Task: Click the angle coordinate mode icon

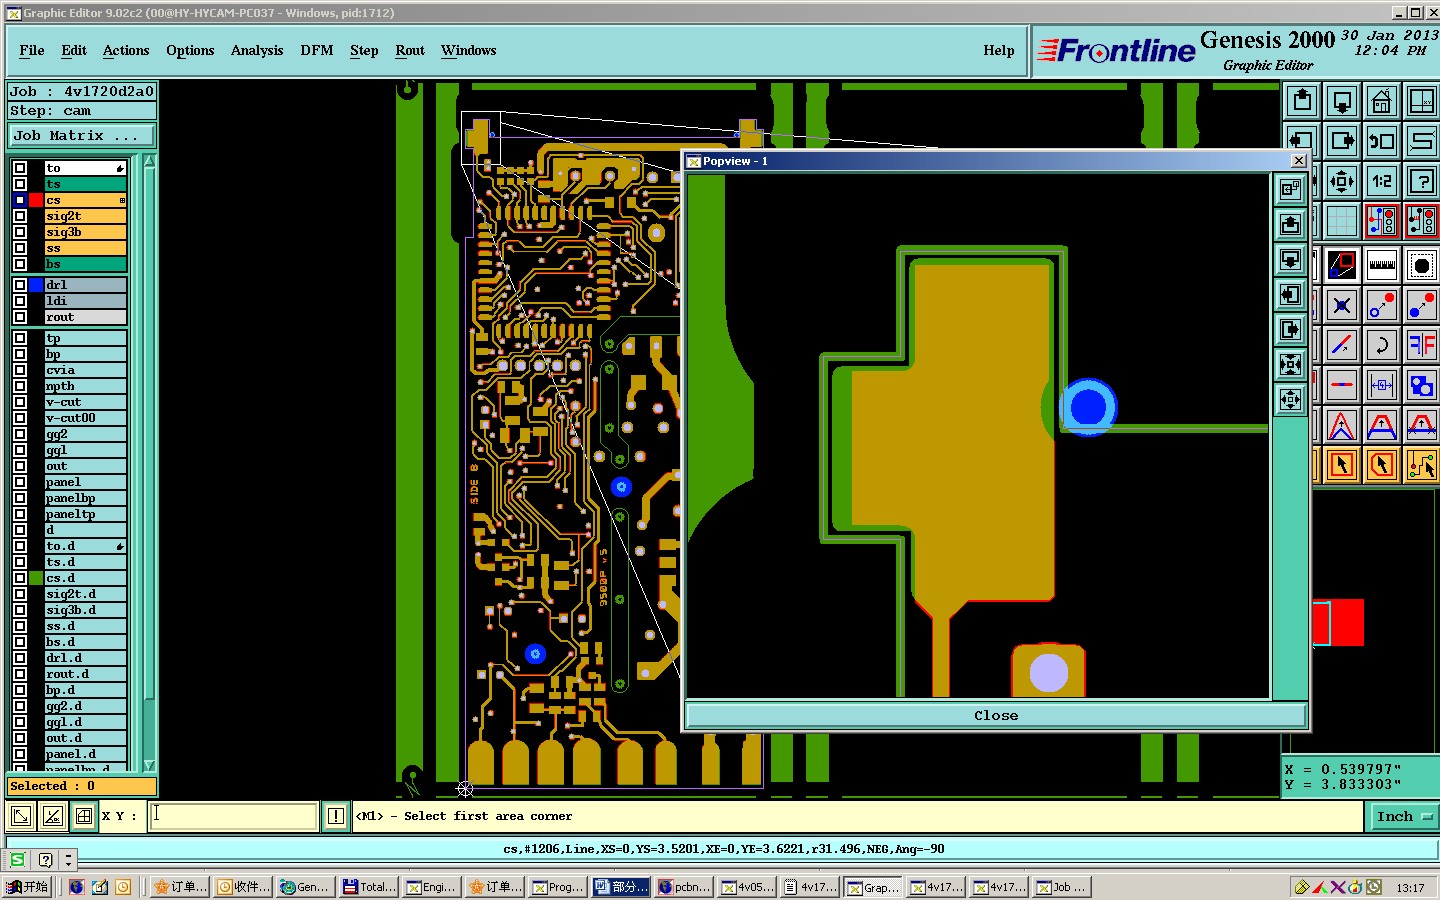Action: tap(53, 816)
